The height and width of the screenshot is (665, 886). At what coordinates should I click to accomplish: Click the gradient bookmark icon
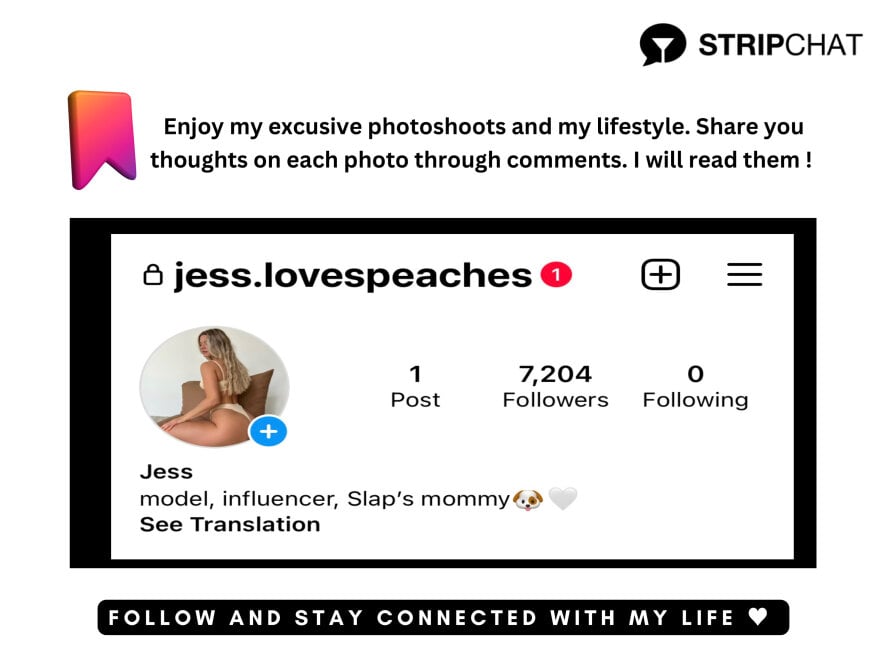(102, 140)
